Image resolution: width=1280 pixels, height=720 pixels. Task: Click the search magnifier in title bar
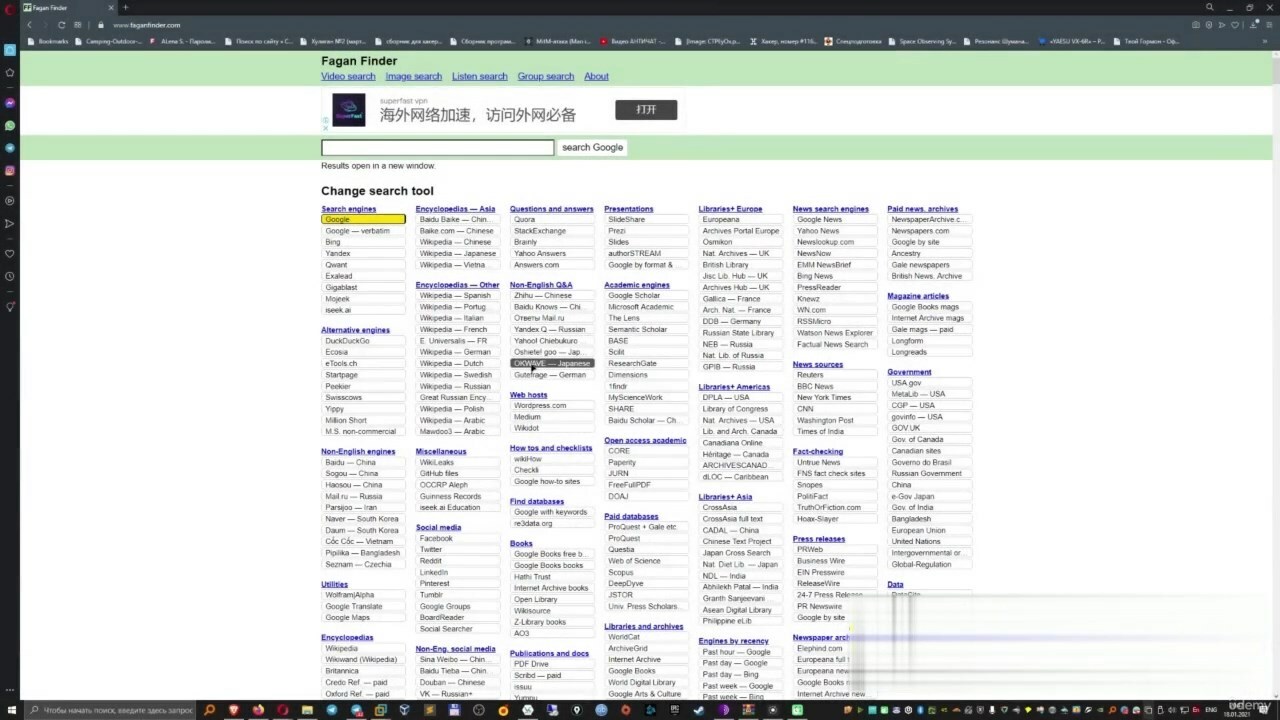[x=1209, y=7]
